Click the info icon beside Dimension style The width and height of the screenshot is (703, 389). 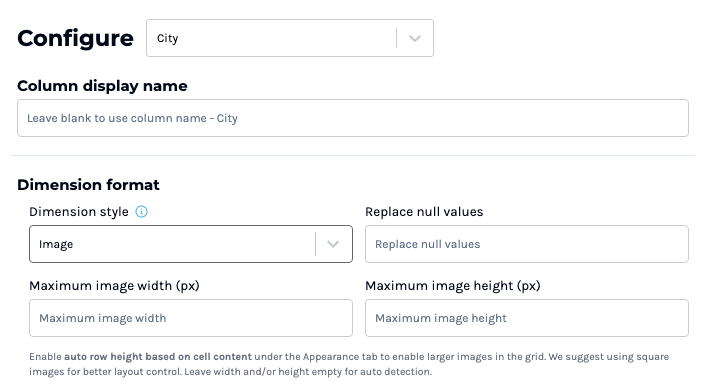[141, 212]
